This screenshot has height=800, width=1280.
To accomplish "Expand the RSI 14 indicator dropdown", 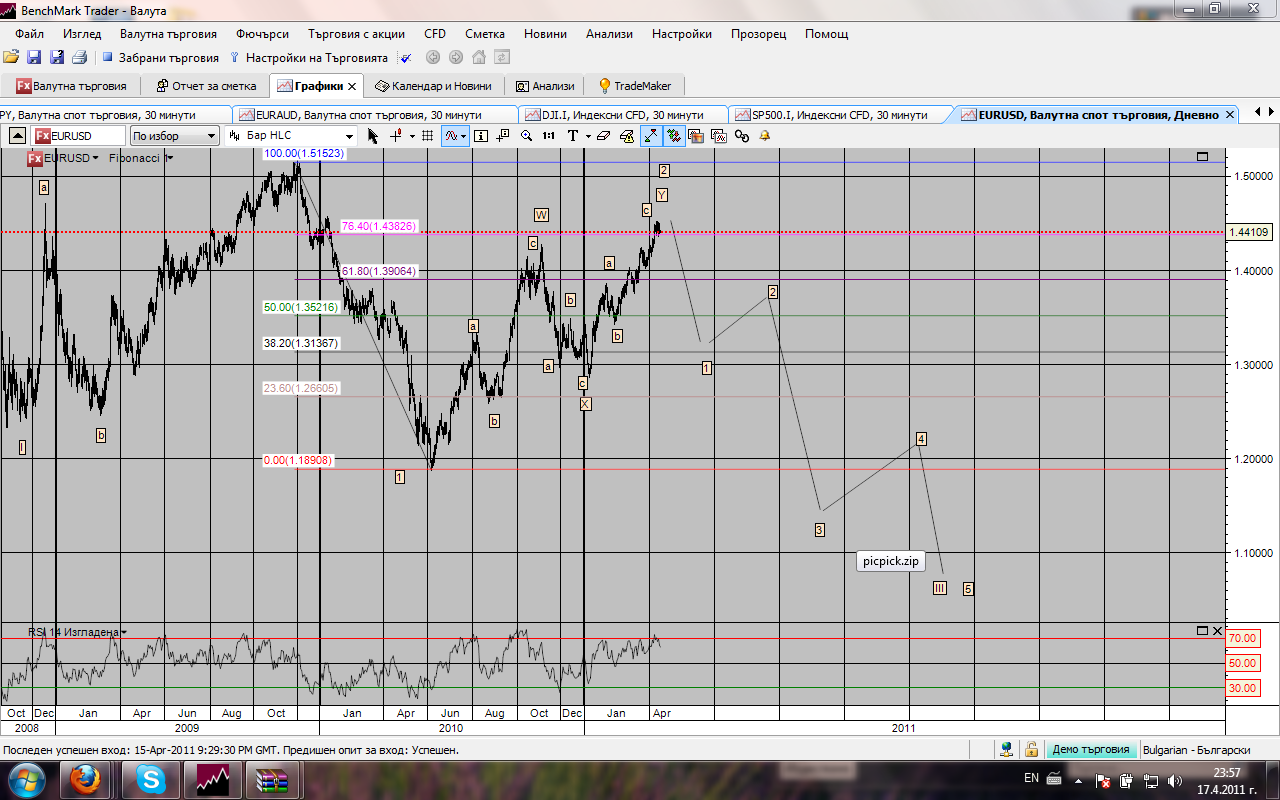I will [x=124, y=632].
